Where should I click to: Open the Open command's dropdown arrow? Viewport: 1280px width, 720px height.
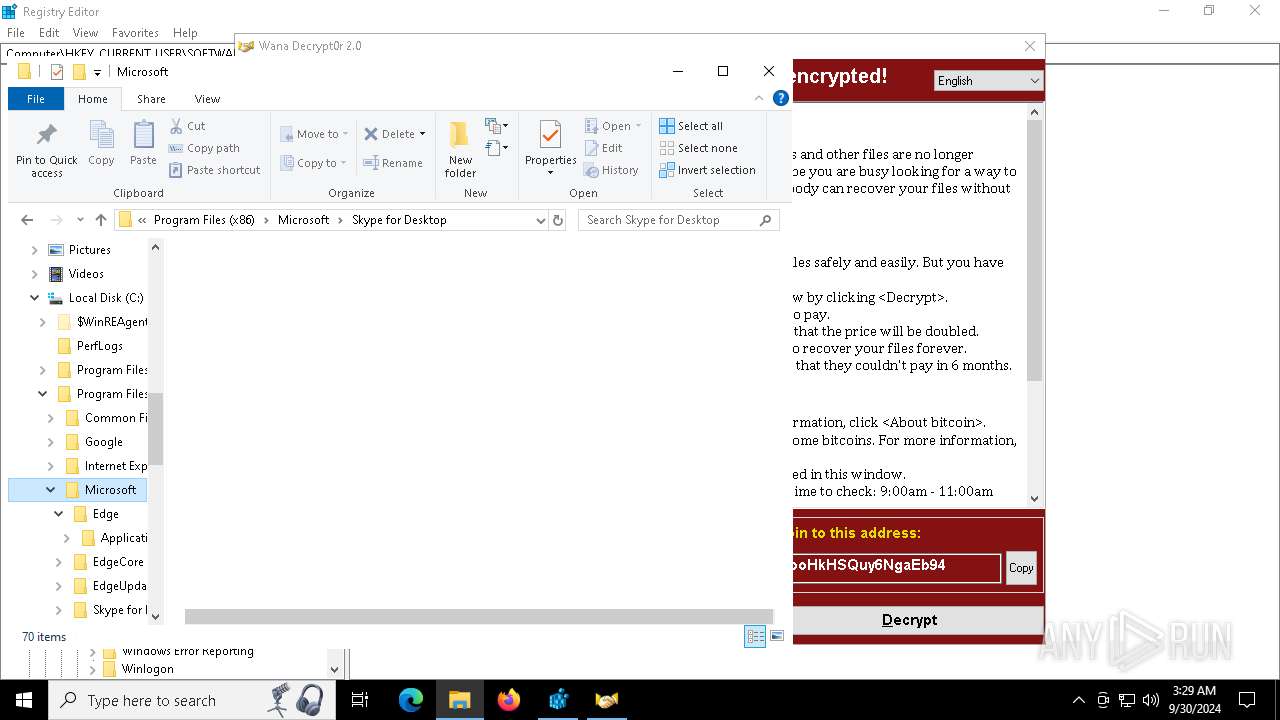click(x=638, y=126)
